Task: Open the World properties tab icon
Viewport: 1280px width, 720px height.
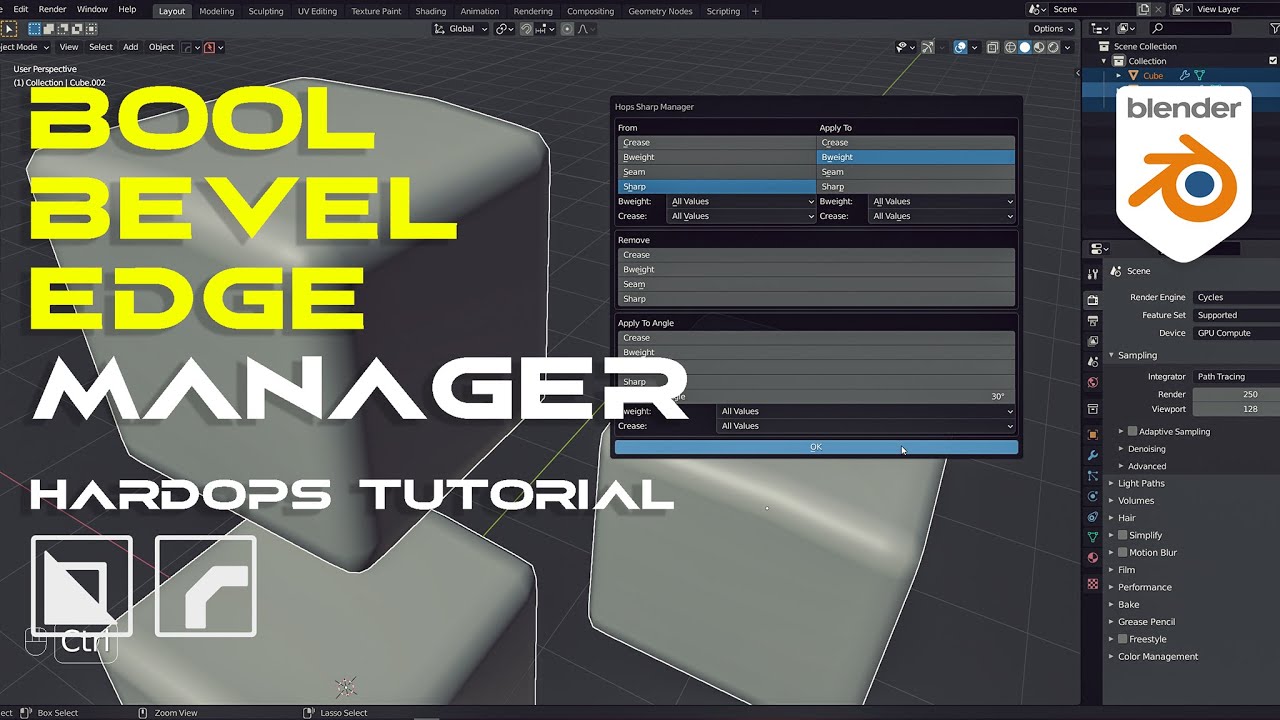Action: pos(1092,382)
